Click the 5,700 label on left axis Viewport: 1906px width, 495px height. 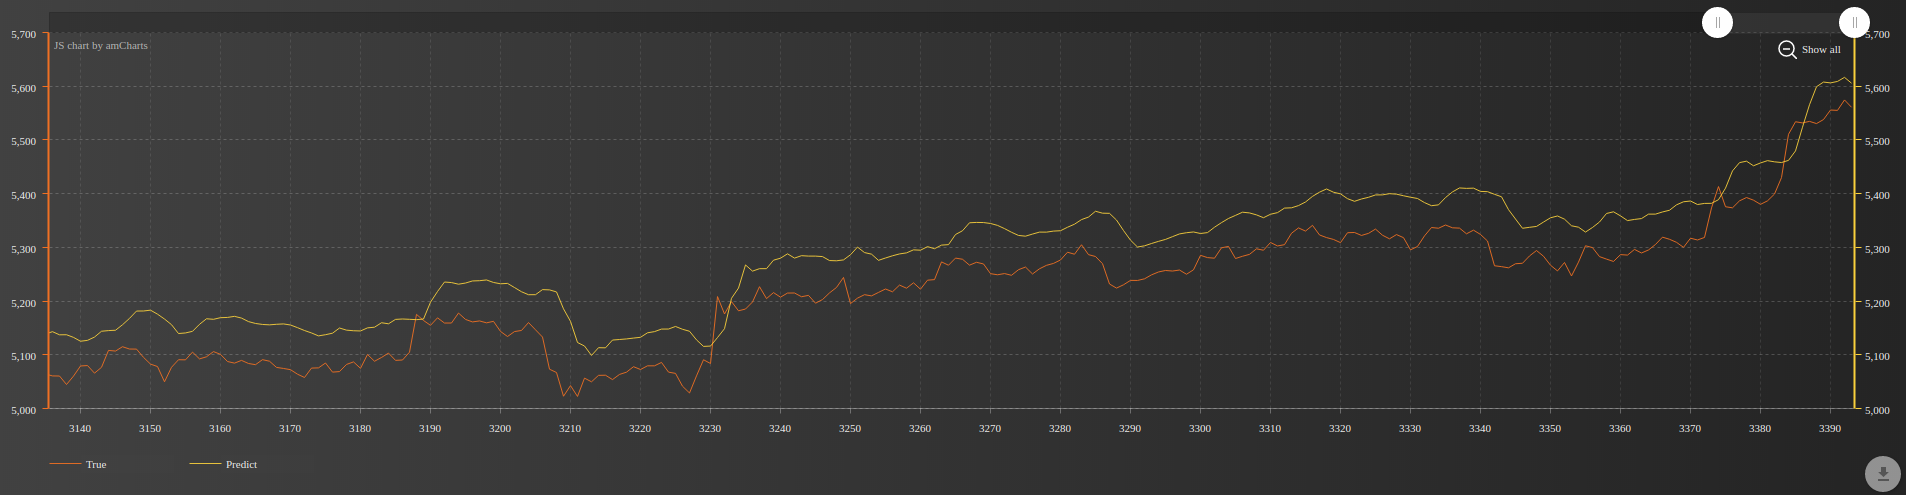(23, 34)
